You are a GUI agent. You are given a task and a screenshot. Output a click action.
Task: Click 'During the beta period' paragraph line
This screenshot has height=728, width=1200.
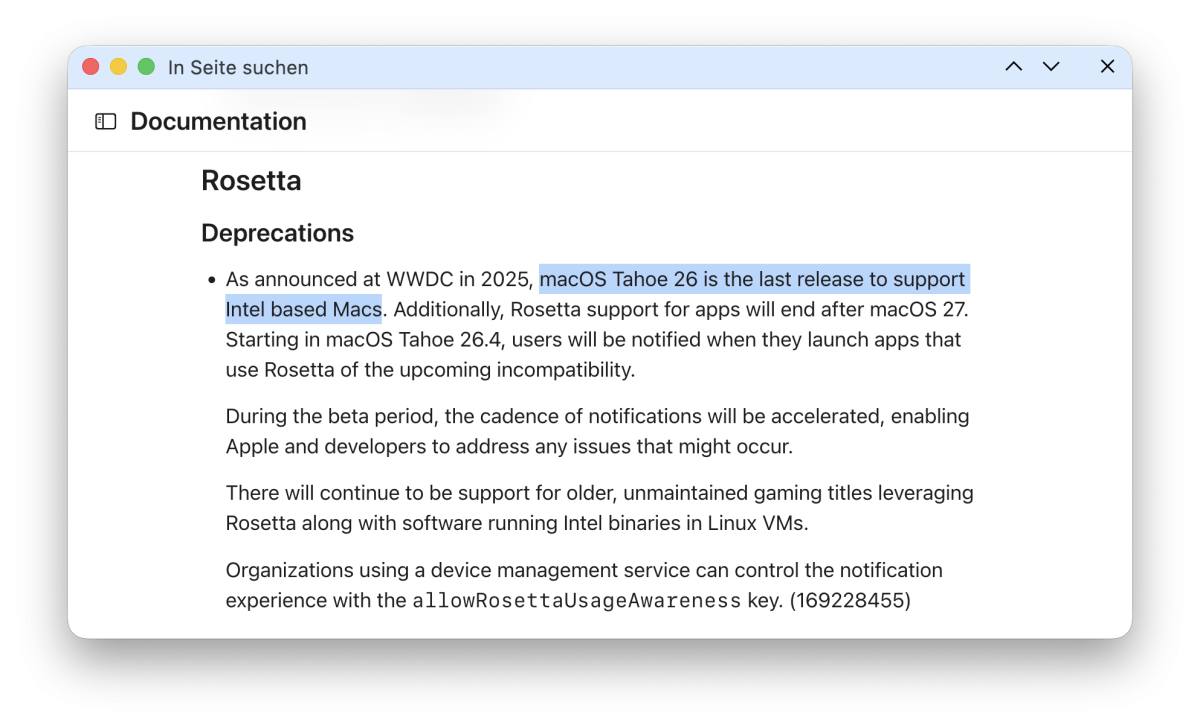597,416
